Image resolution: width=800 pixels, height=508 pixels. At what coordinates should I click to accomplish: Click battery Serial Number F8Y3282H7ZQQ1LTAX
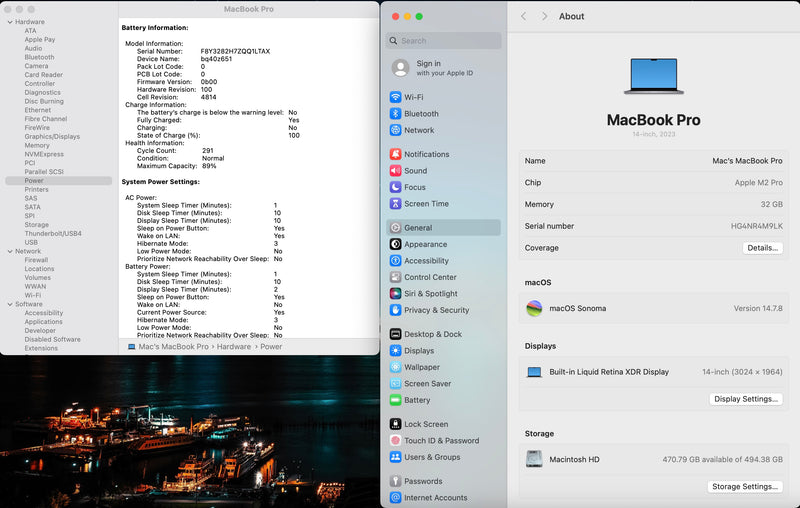click(235, 51)
